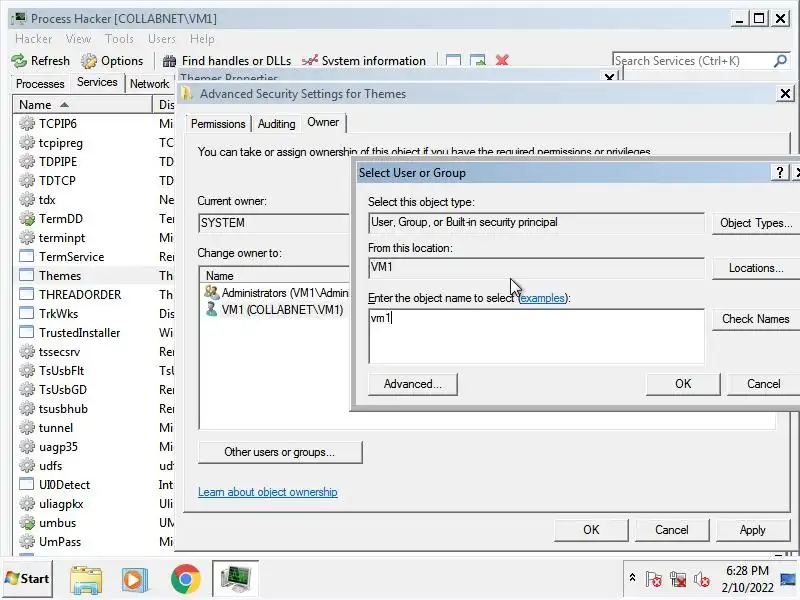800x600 pixels.
Task: Open the Permissions tab
Action: click(x=218, y=124)
